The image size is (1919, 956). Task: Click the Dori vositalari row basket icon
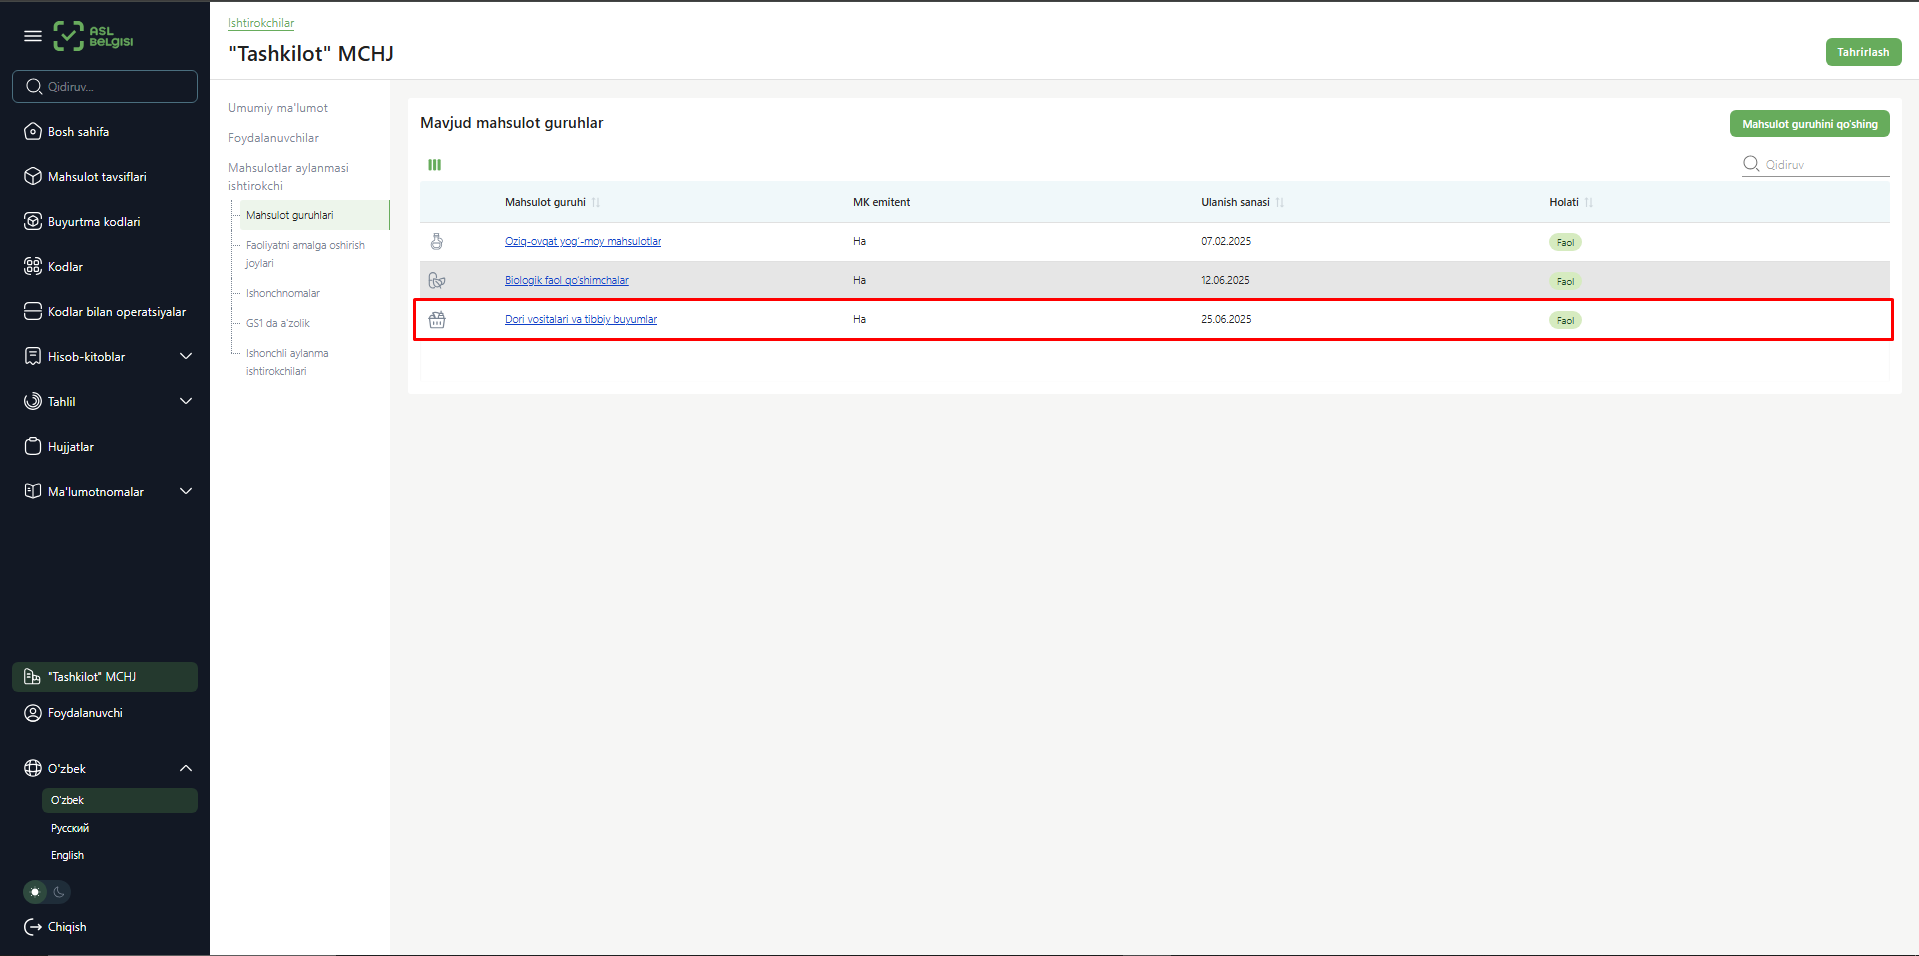coord(437,320)
